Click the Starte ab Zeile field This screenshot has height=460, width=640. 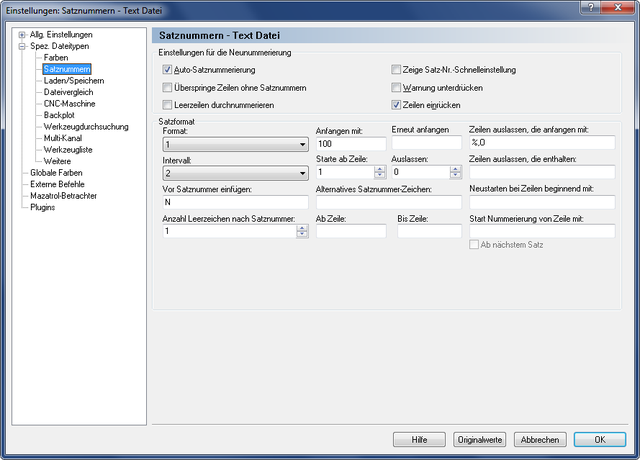[x=345, y=172]
